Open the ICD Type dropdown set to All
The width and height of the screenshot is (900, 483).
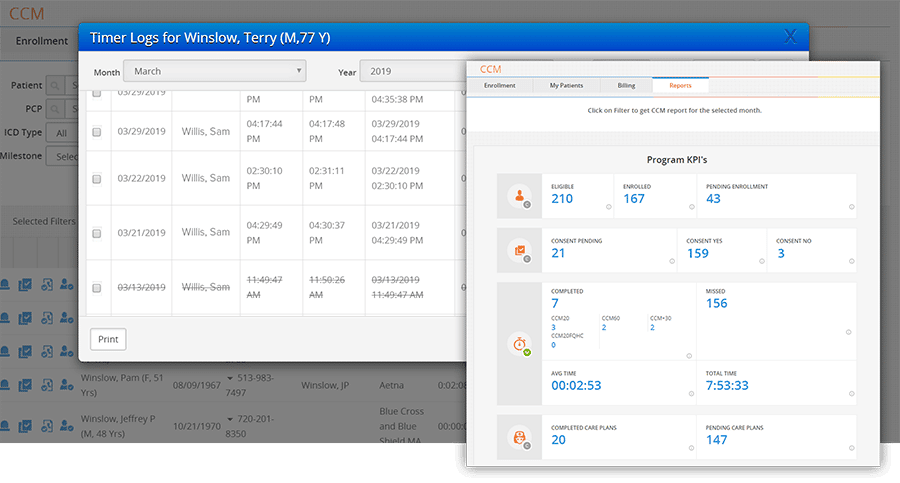click(x=62, y=133)
